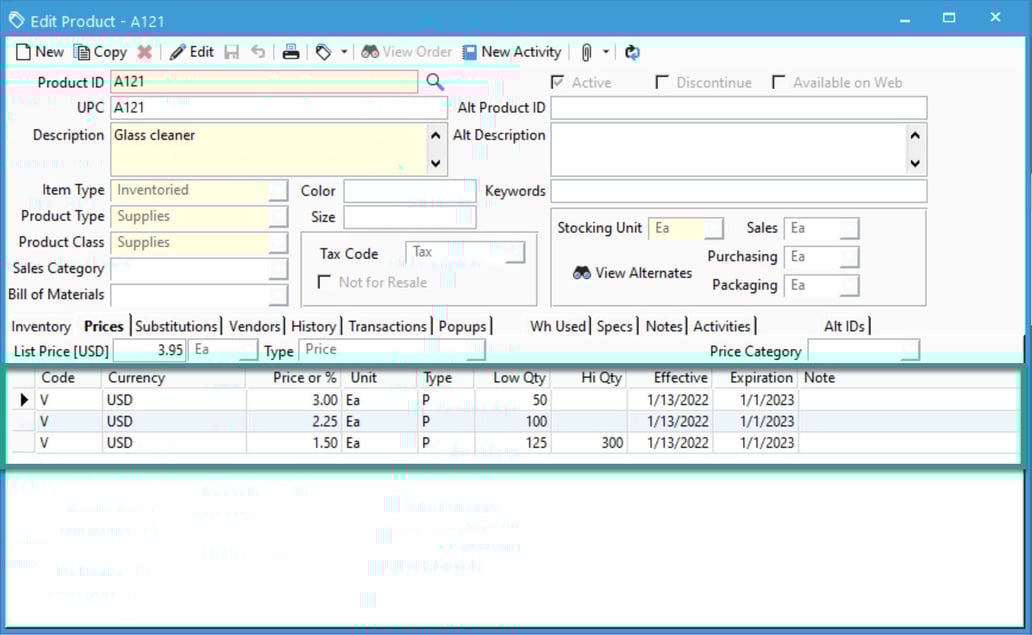The width and height of the screenshot is (1032, 635).
Task: Edit the product details
Action: click(191, 51)
